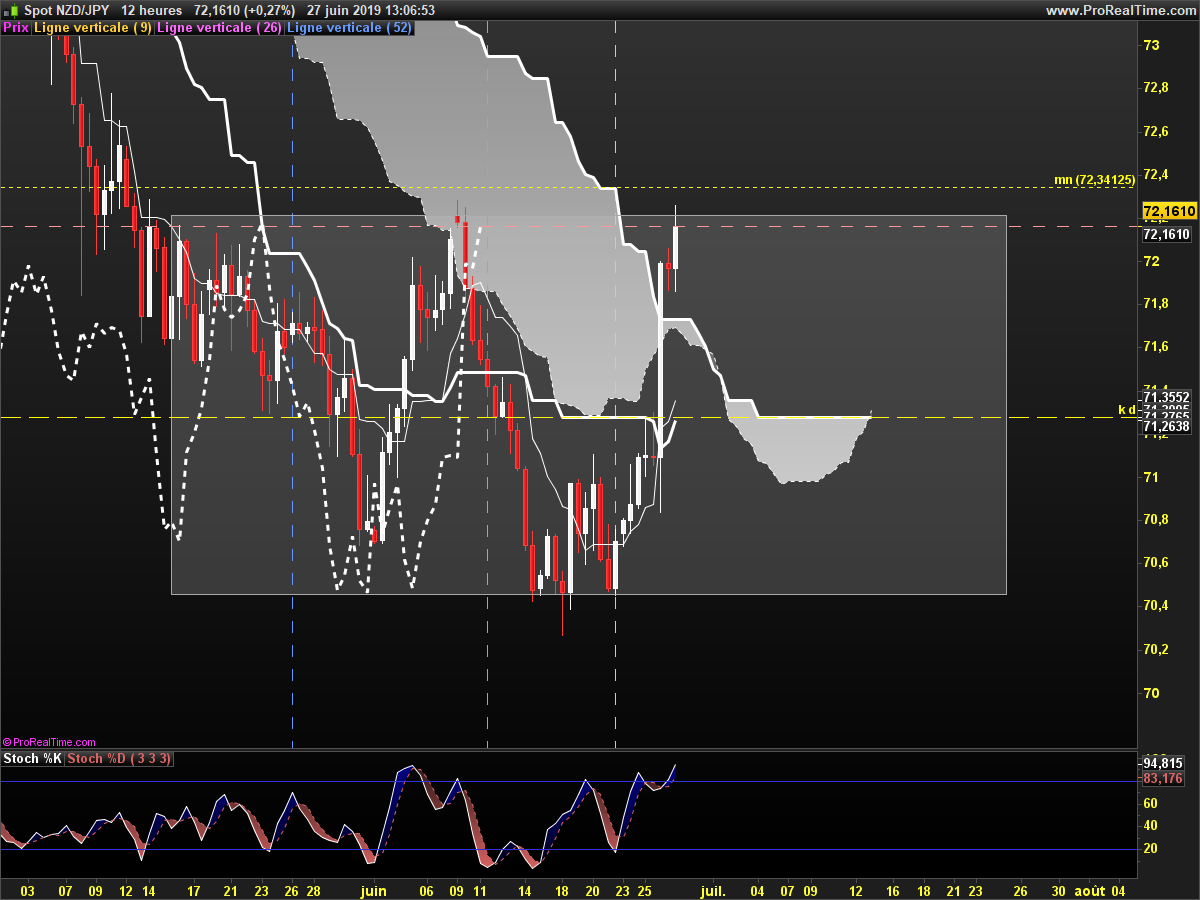Select the Ligne verticale (26) label
Viewport: 1200px width, 900px height.
[x=220, y=28]
